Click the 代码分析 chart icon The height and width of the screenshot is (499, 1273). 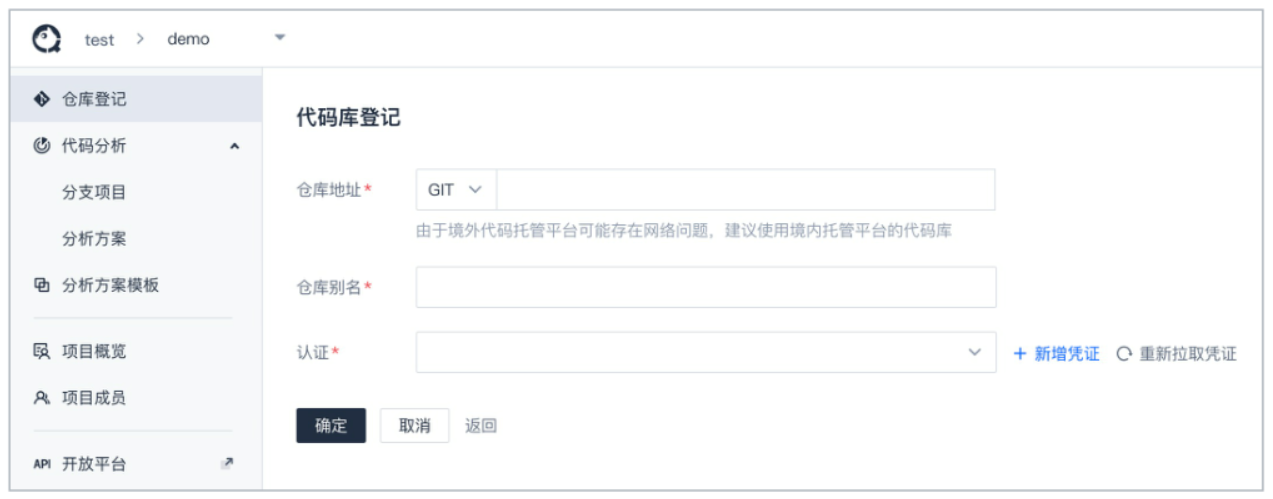tap(42, 146)
